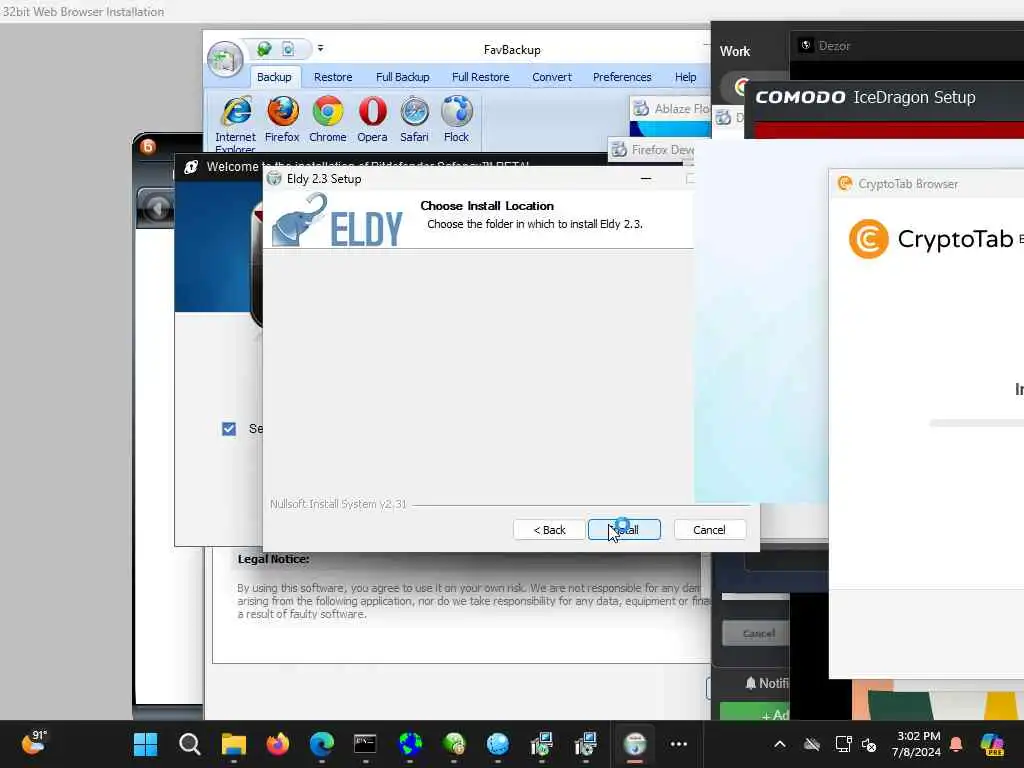Expand the FavBackup quick access toolbar dropdown arrow

[320, 48]
